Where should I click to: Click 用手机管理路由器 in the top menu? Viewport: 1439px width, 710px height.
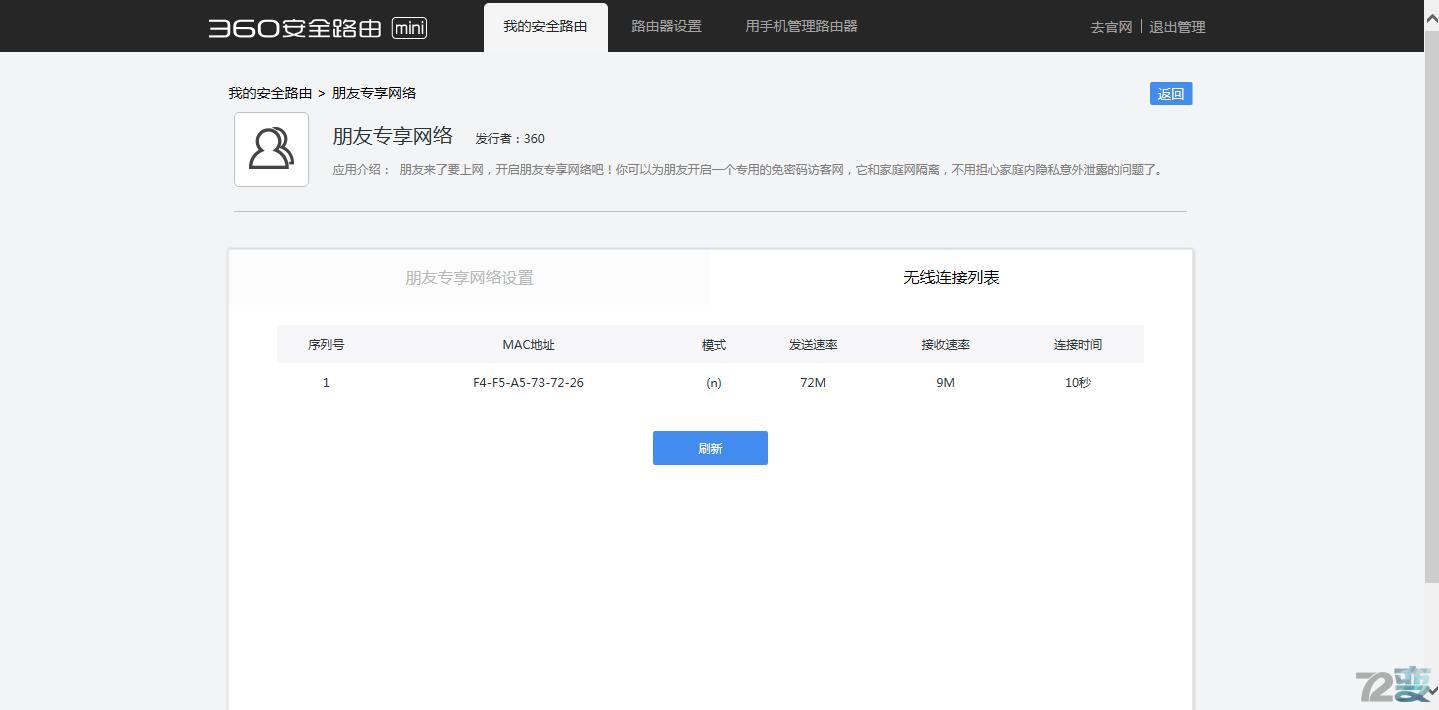800,26
